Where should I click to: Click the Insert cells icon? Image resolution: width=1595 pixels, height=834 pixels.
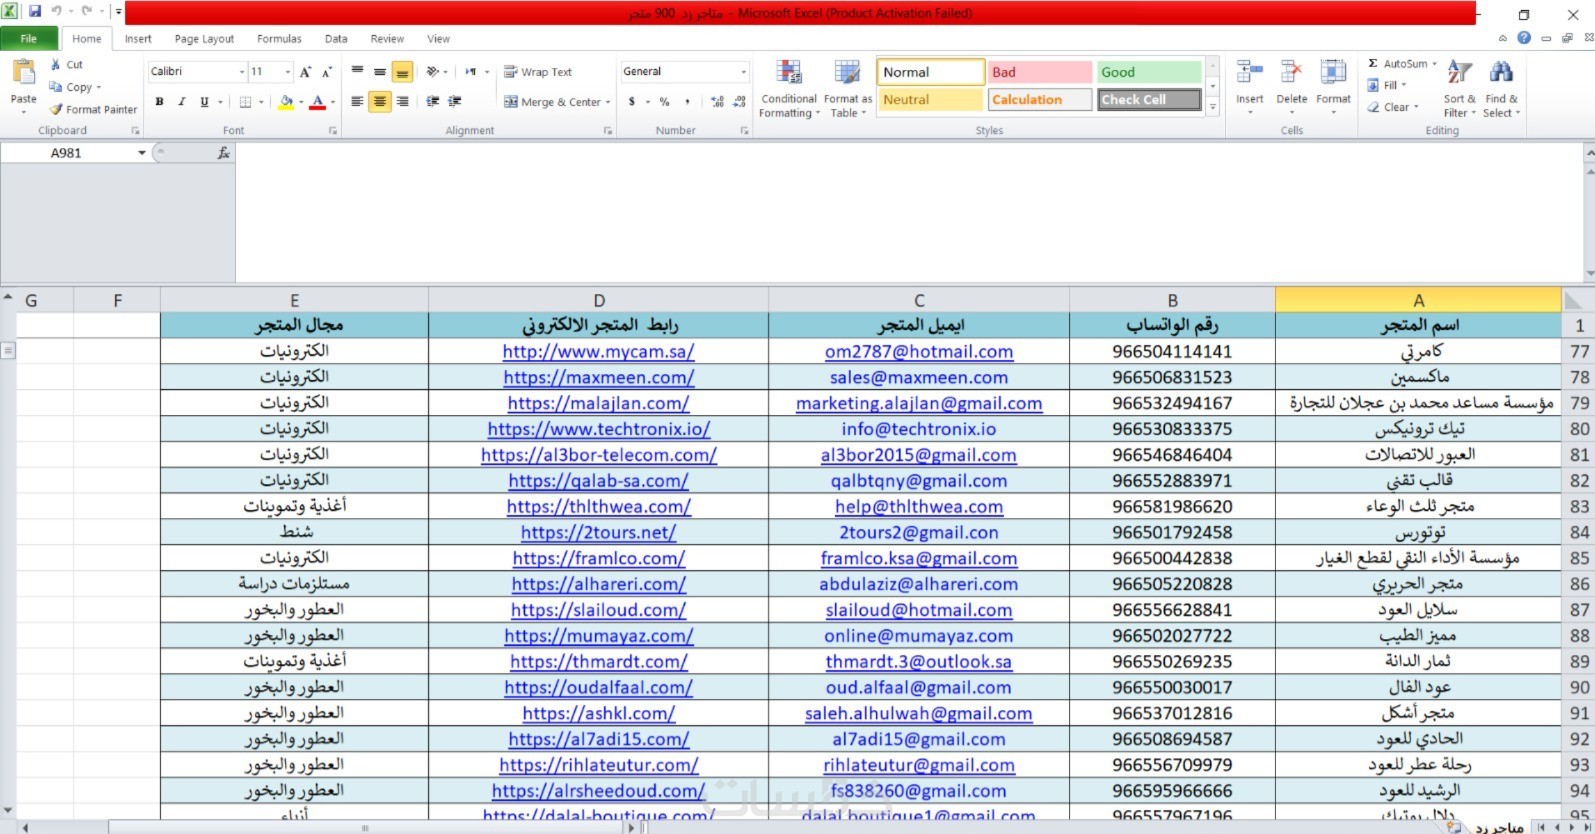pyautogui.click(x=1249, y=73)
